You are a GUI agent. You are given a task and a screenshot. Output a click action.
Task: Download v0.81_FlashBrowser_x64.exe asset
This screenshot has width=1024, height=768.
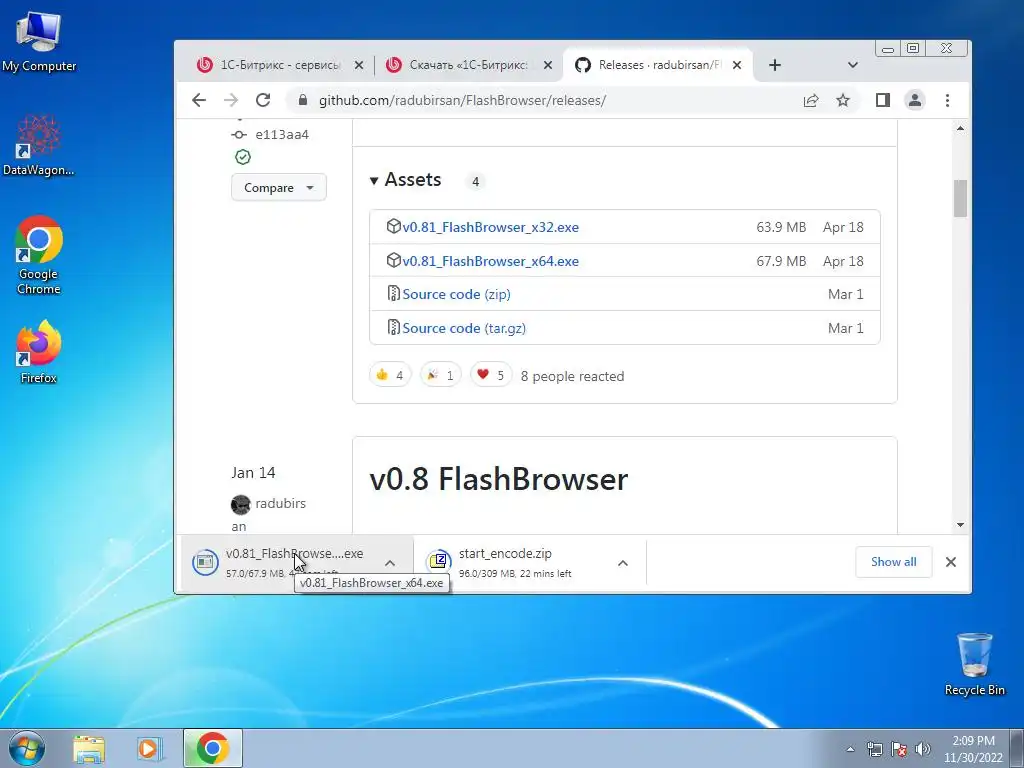(x=490, y=261)
